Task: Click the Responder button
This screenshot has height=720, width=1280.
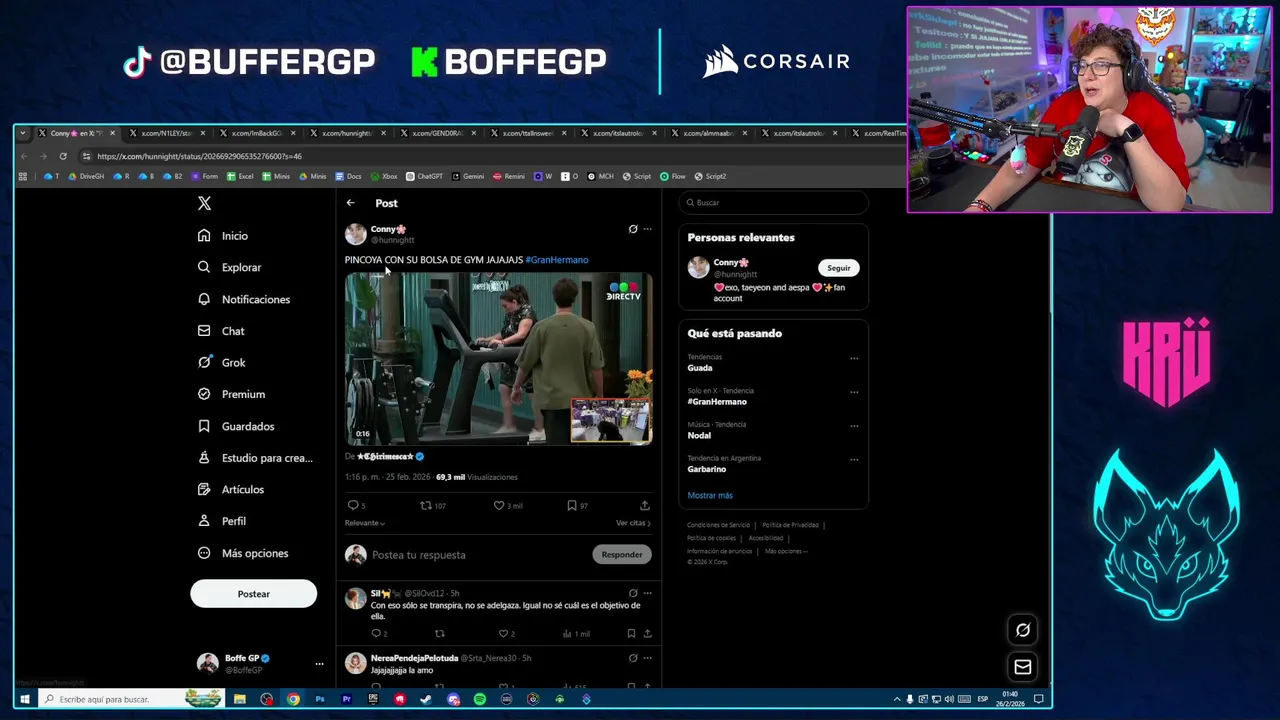Action: 622,555
